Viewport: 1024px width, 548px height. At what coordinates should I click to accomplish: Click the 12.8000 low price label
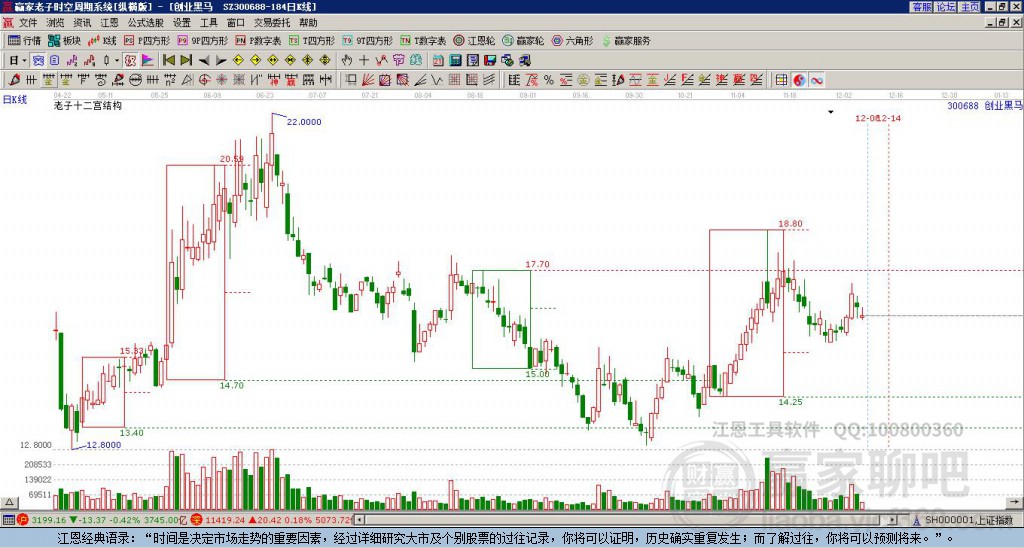(x=104, y=445)
